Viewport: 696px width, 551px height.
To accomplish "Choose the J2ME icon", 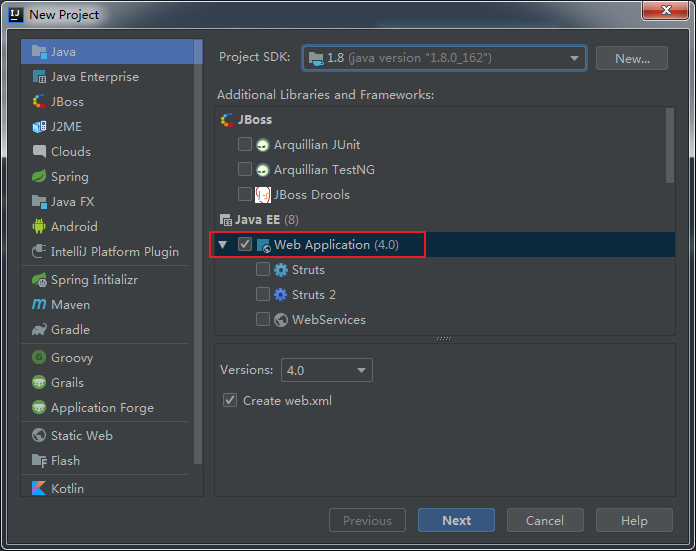I will tap(39, 127).
